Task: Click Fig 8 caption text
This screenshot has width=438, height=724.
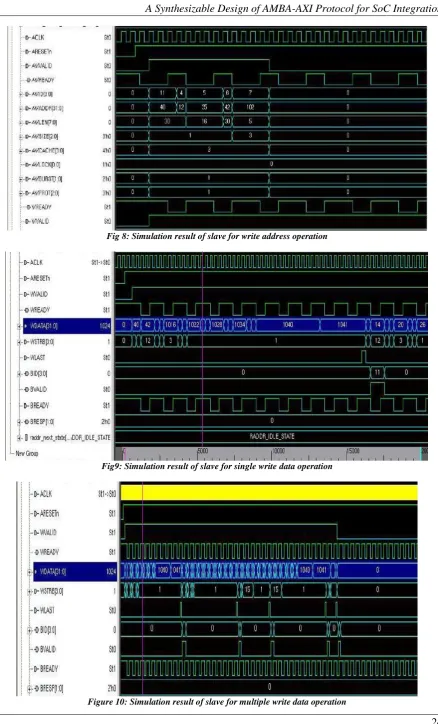Action: (217, 236)
